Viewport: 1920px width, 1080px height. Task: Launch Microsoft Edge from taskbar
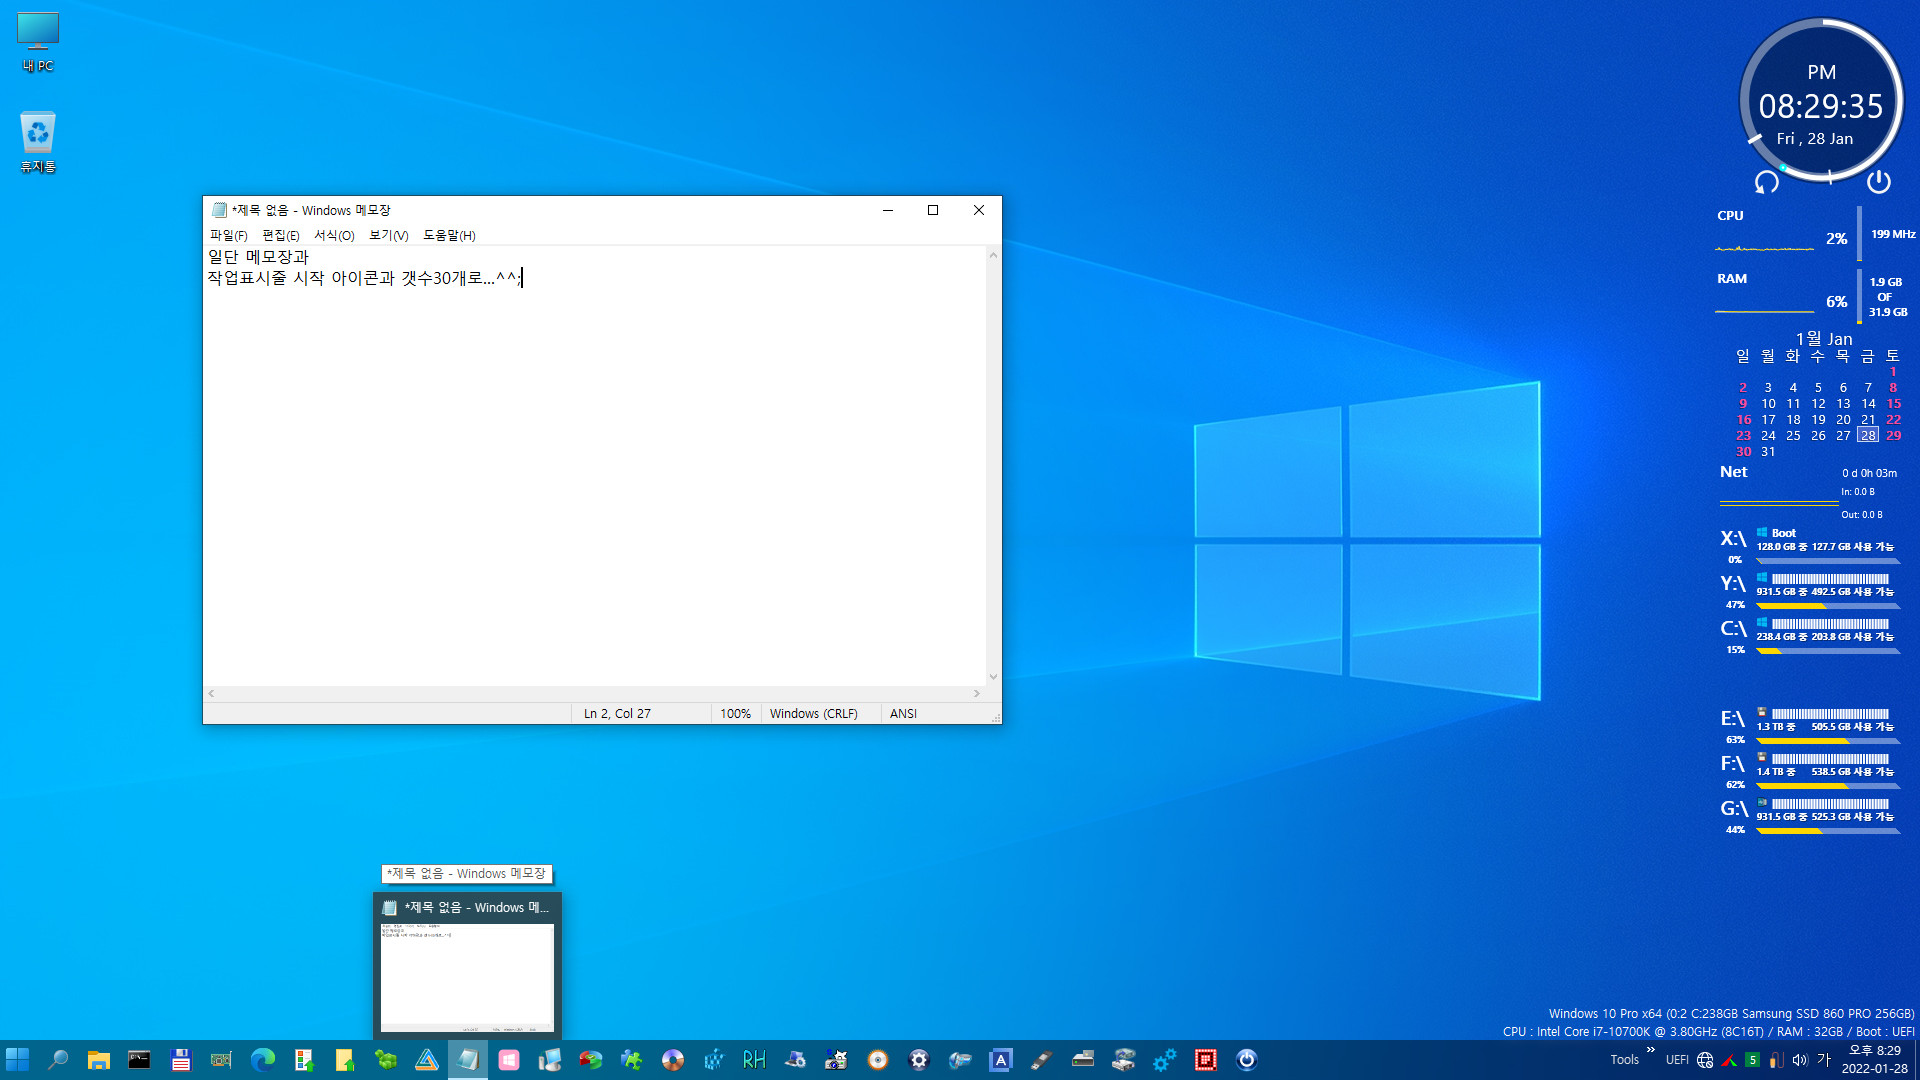(262, 1060)
